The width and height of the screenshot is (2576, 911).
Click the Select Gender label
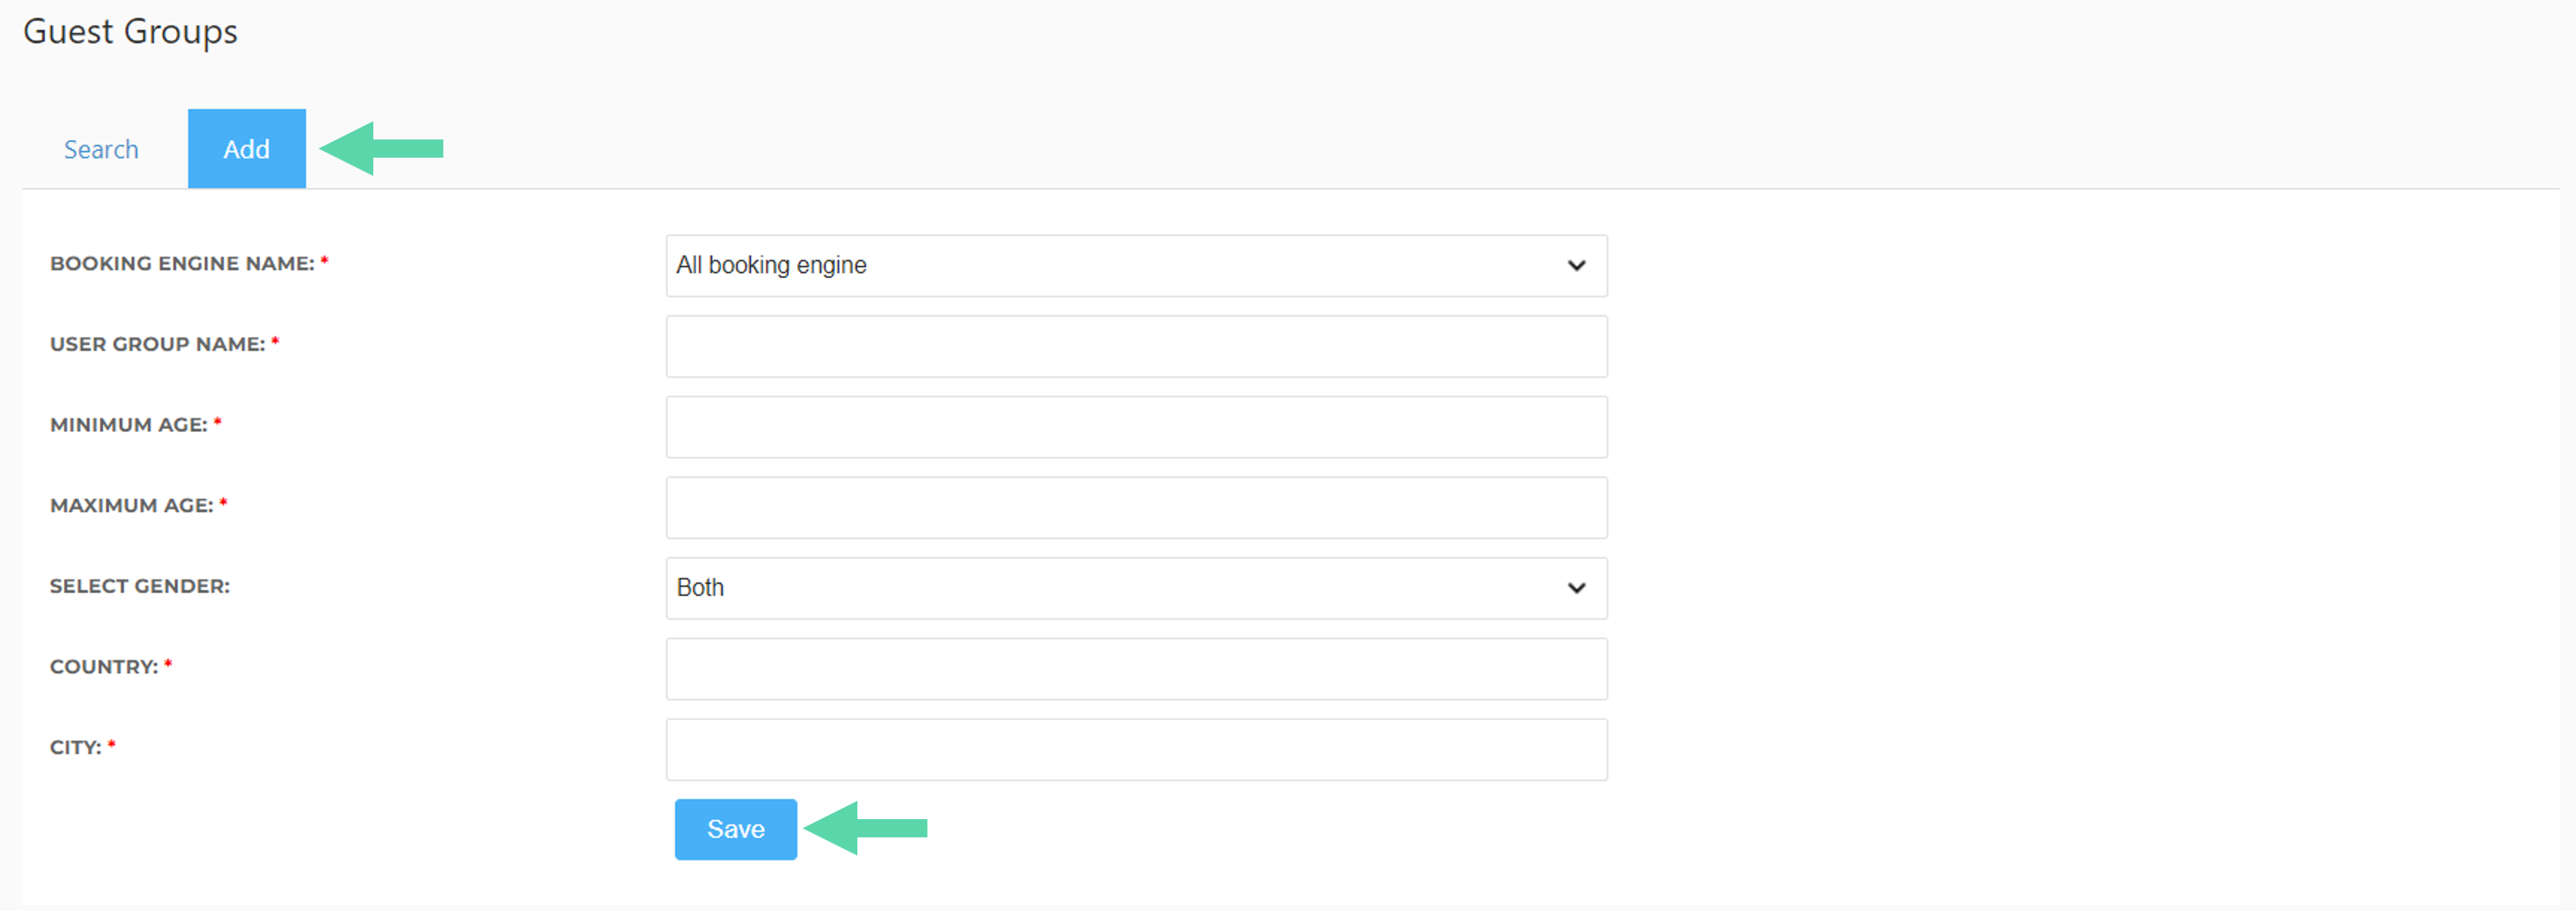click(140, 586)
